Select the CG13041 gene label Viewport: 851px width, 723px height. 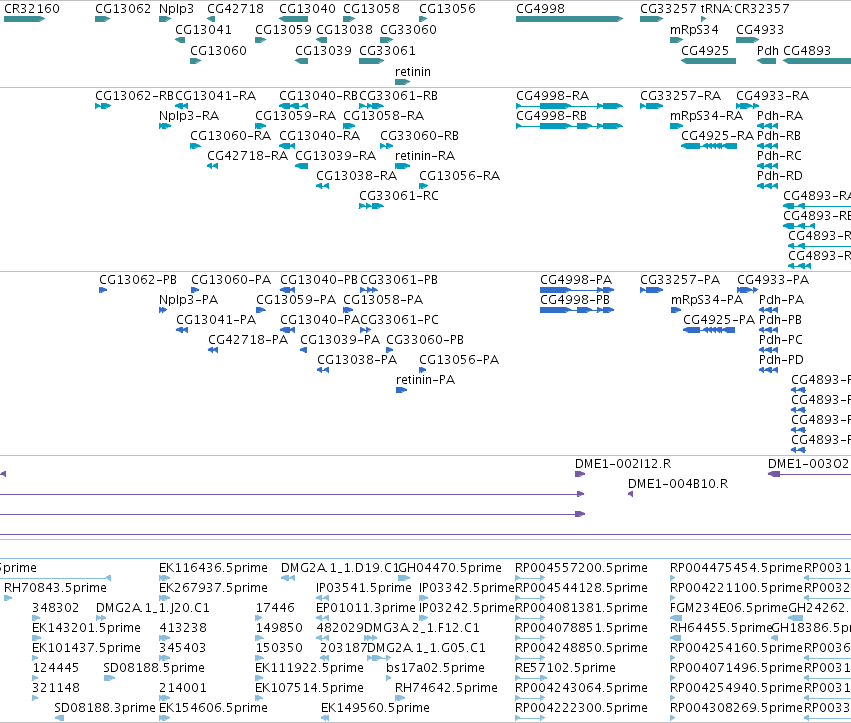click(203, 29)
